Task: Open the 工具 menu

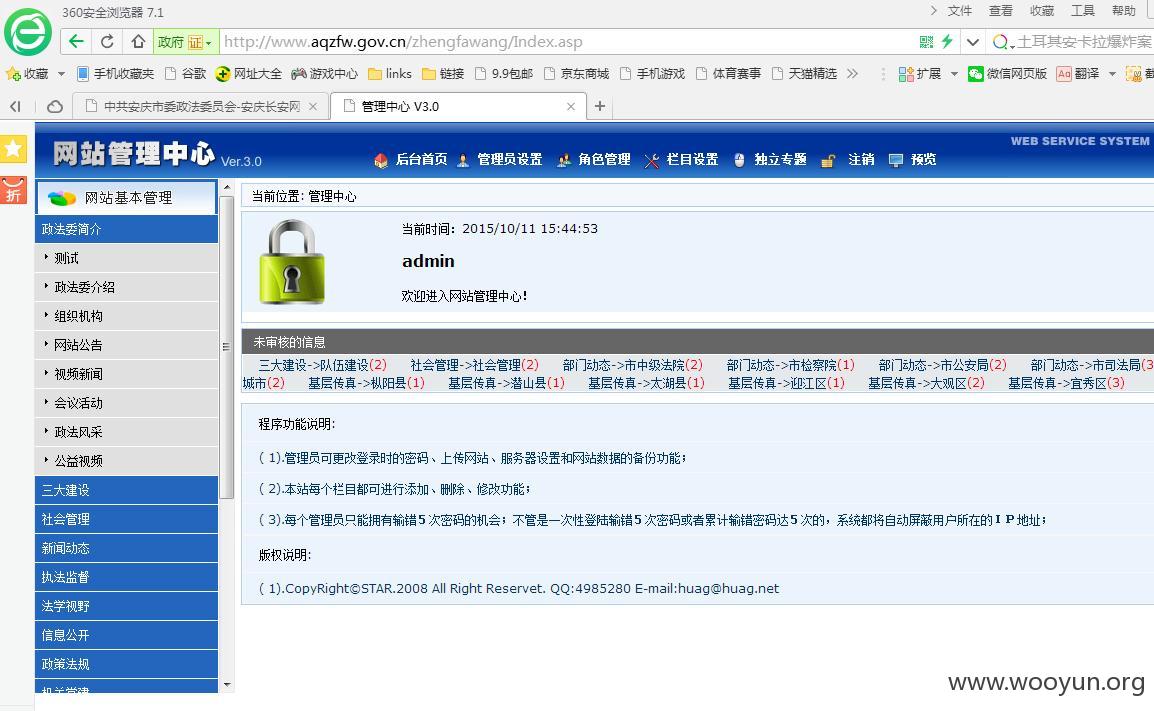Action: (x=1083, y=10)
